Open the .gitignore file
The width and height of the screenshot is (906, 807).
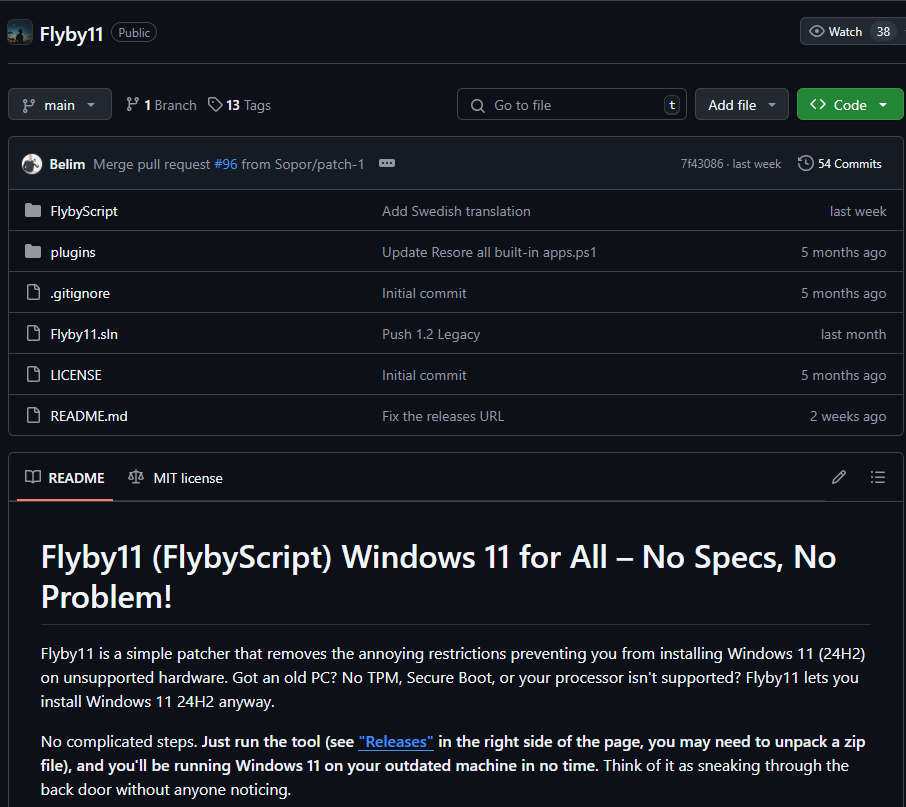click(80, 293)
